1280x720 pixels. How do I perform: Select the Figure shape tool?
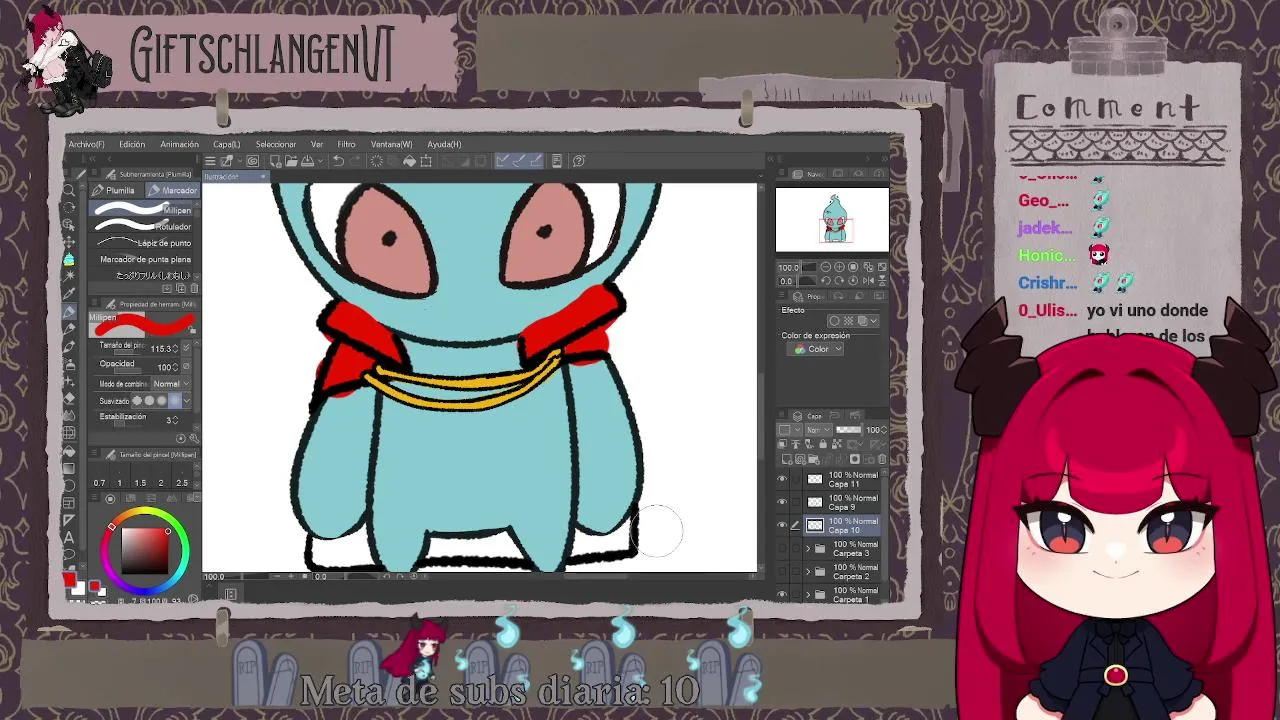(x=69, y=486)
